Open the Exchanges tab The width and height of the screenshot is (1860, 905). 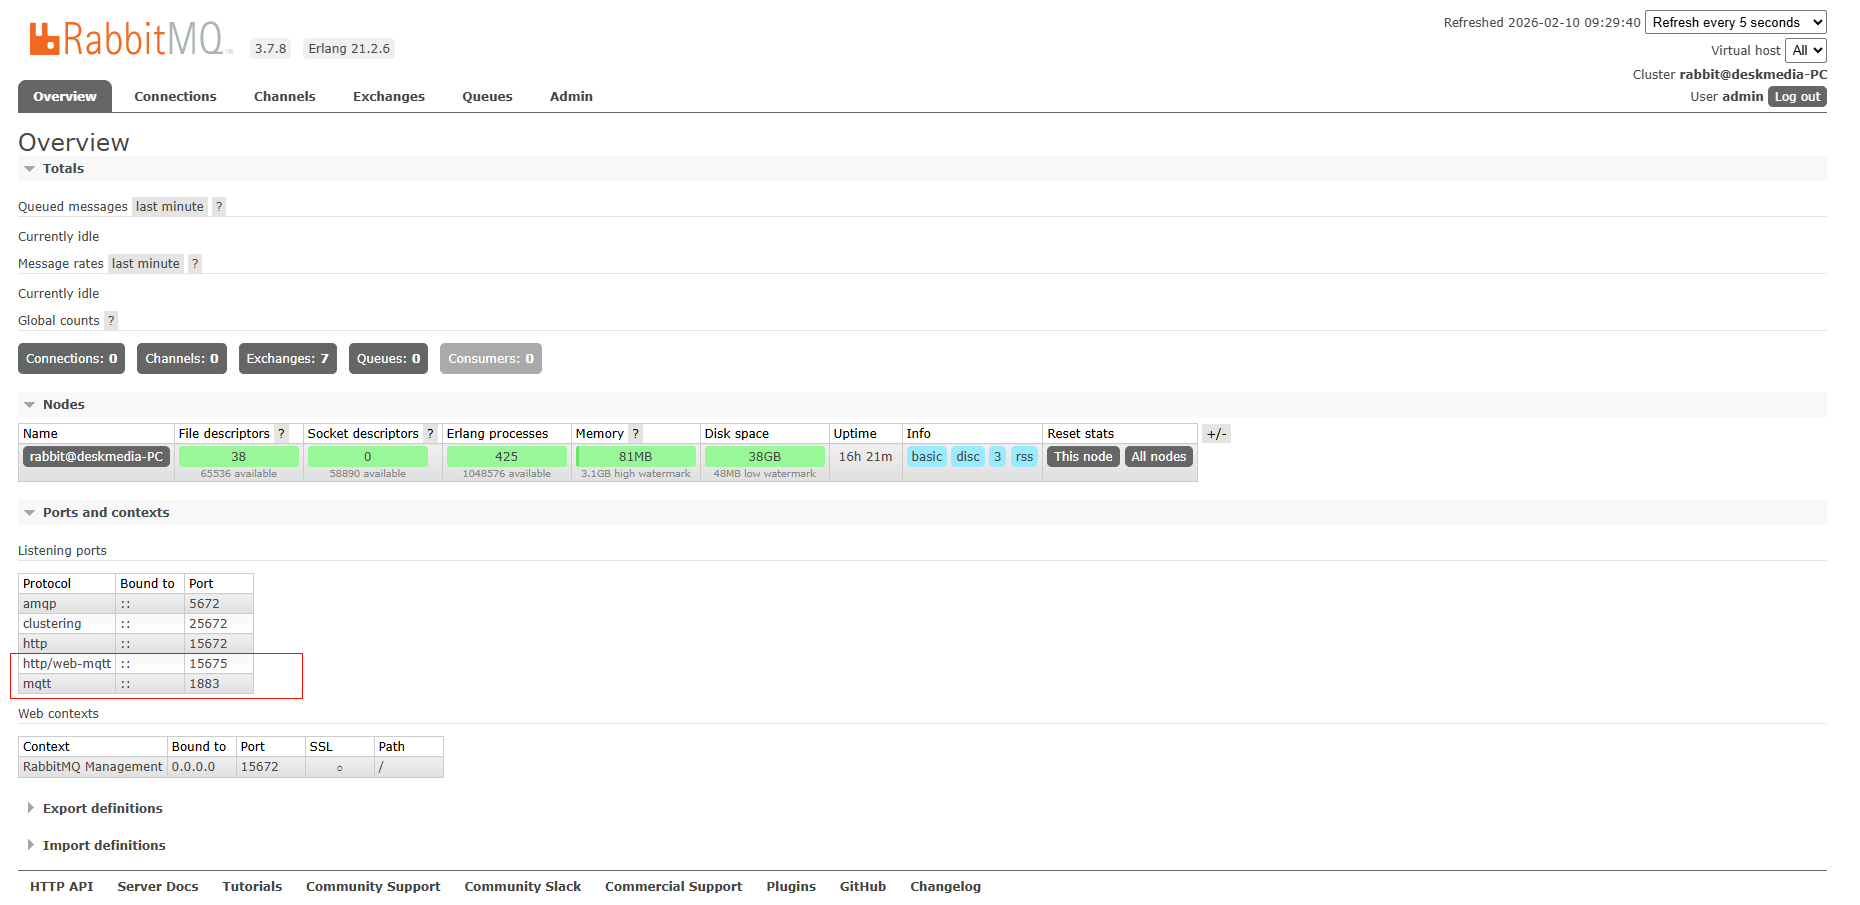pos(389,97)
